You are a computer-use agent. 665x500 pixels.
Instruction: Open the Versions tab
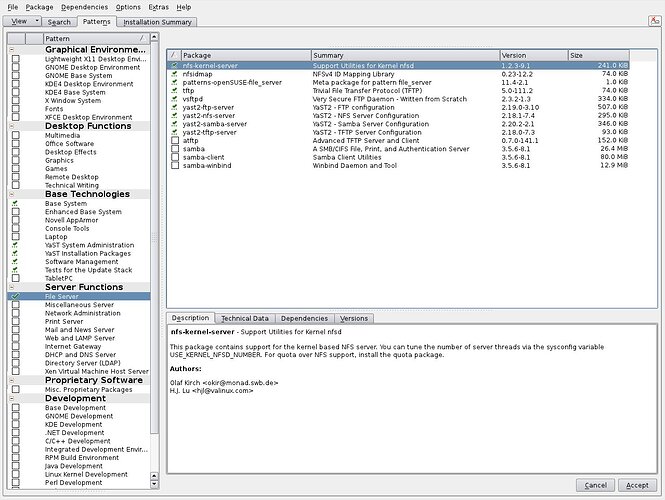click(x=354, y=318)
